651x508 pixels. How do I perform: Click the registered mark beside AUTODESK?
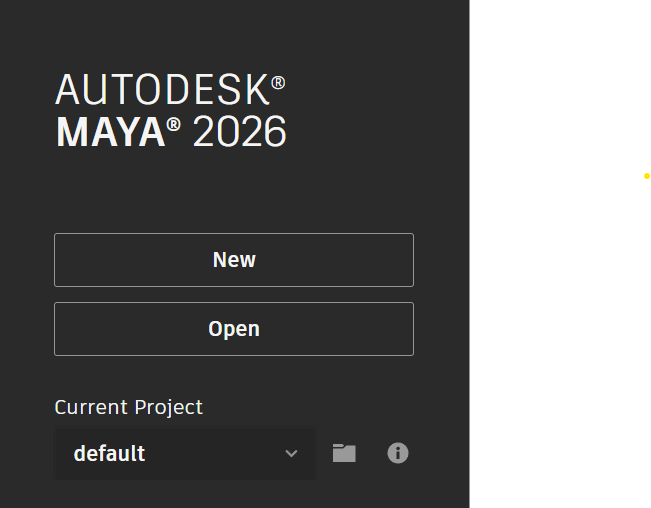coord(278,82)
